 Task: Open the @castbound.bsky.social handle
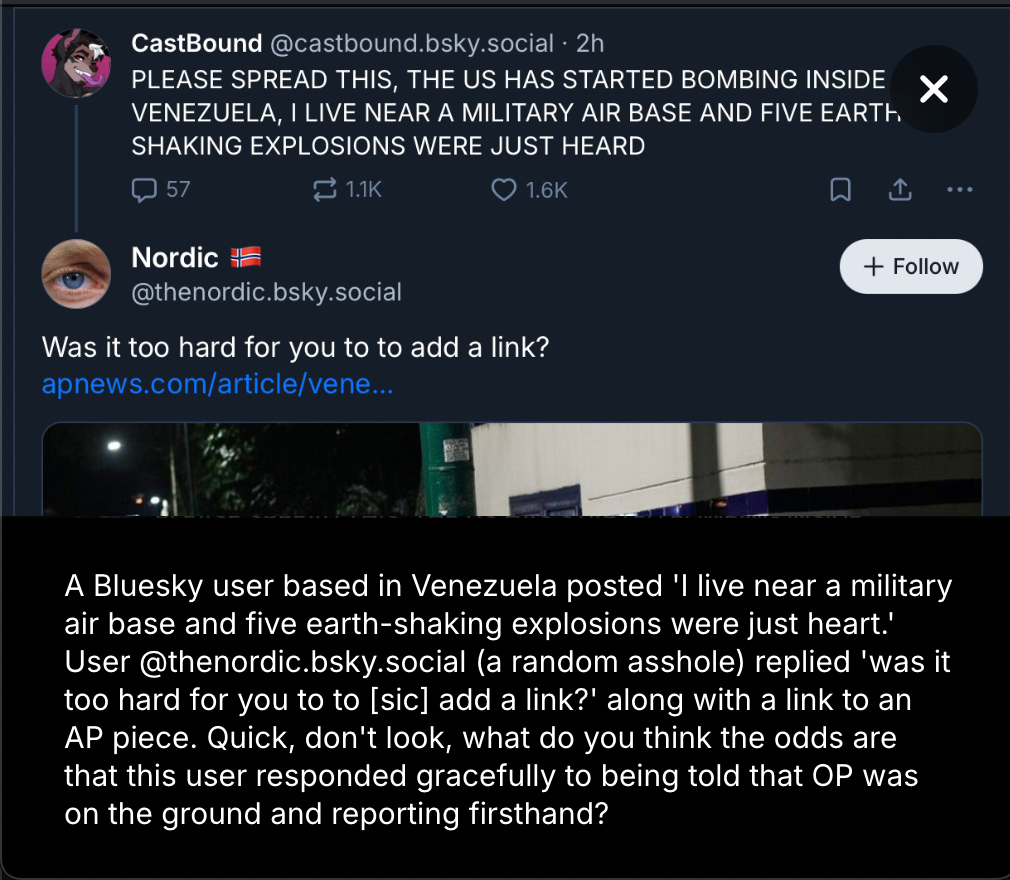pos(410,43)
